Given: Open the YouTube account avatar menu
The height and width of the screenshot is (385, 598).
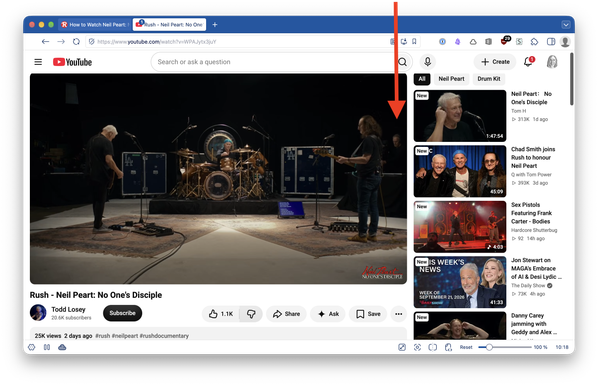Looking at the screenshot, I should 552,61.
